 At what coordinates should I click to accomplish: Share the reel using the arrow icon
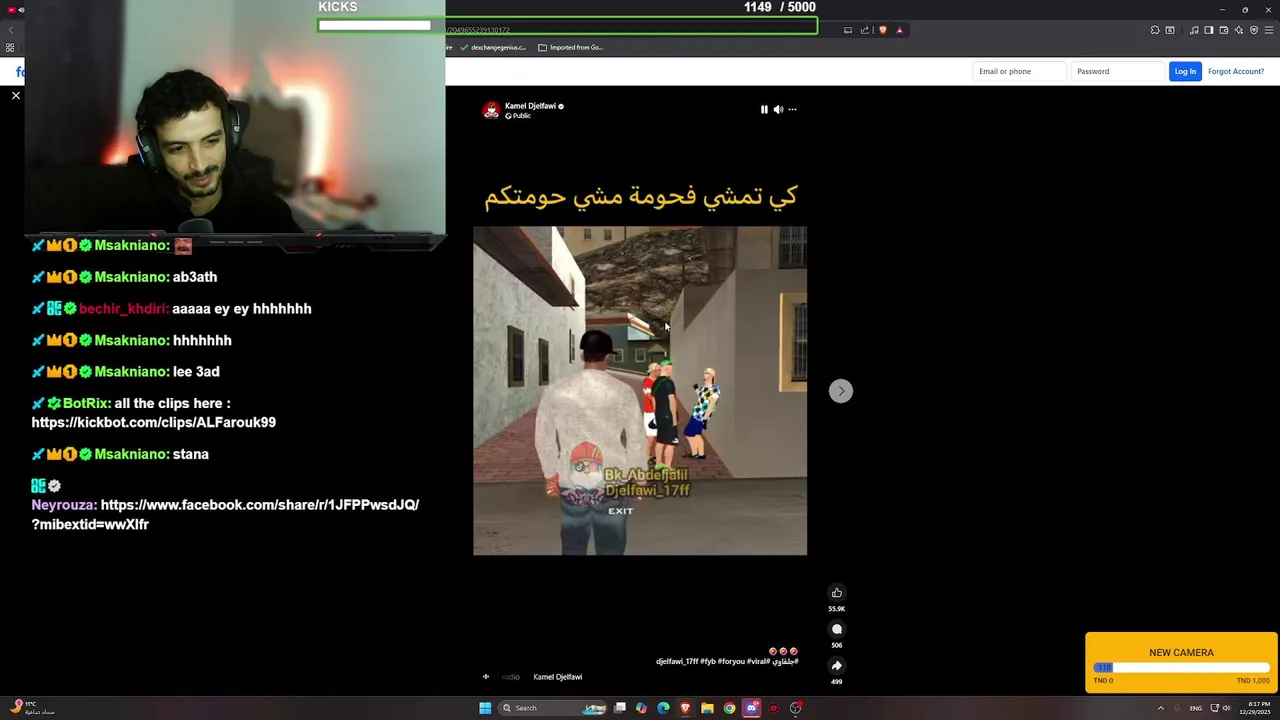[x=837, y=665]
